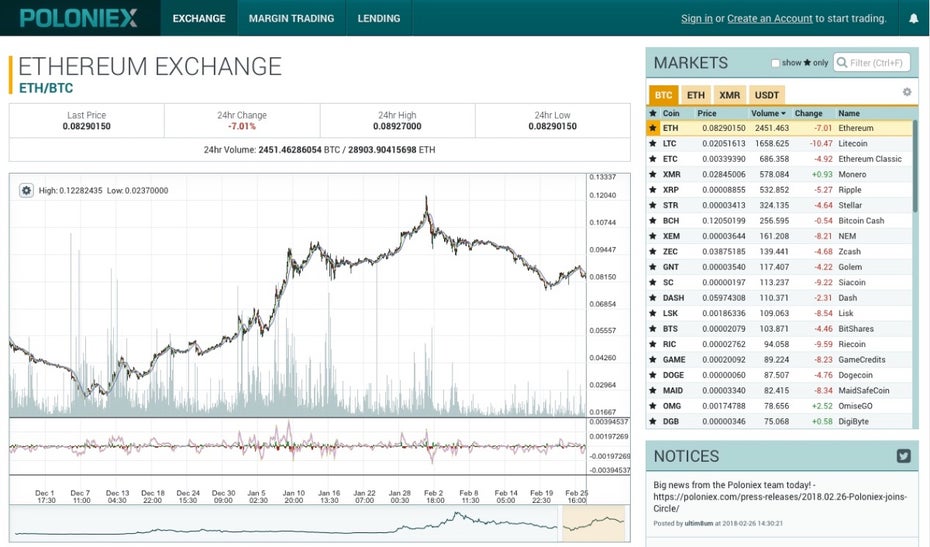This screenshot has height=547, width=930.
Task: Select the OmiseGO market row
Action: tap(779, 406)
